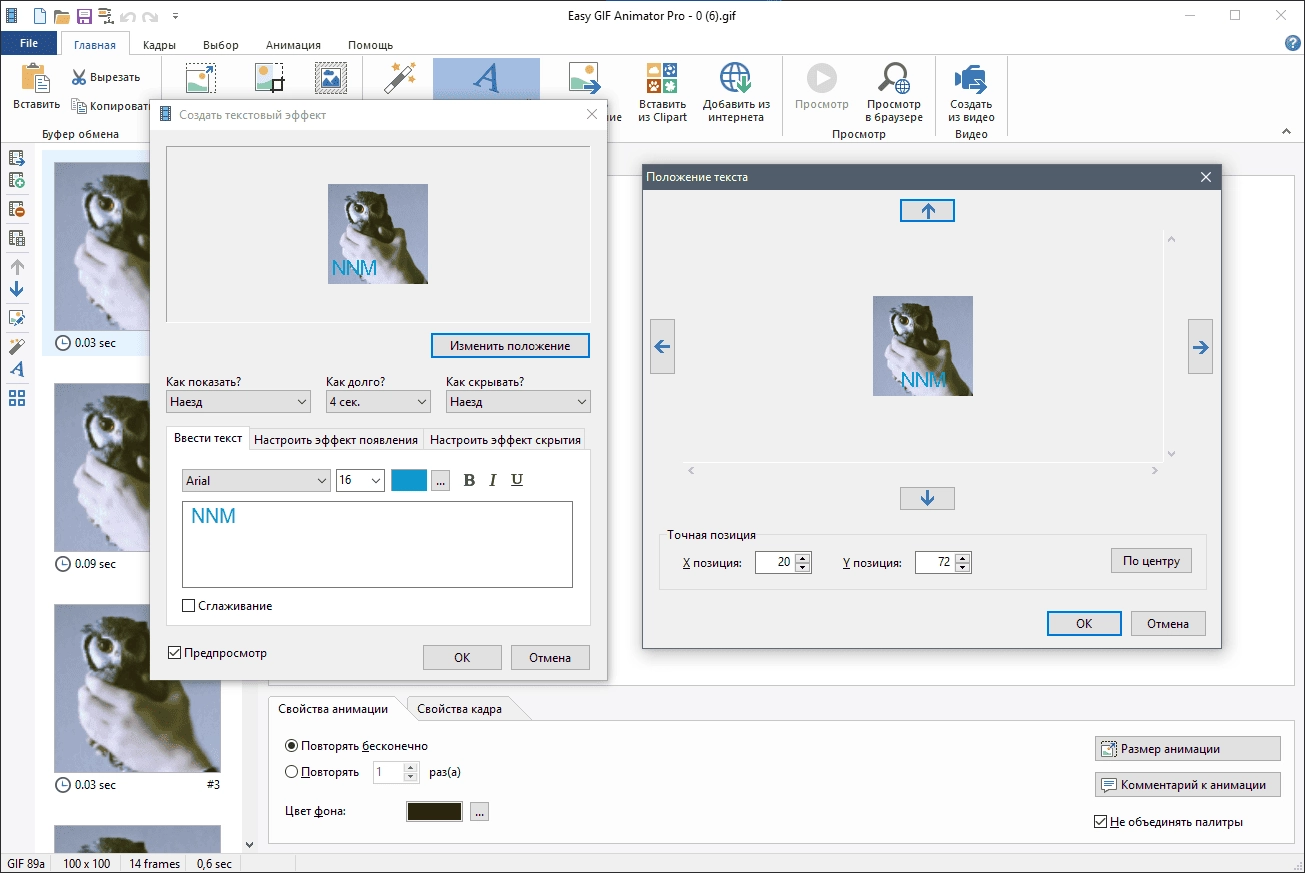
Task: Switch to Настроить эффект появления tab
Action: point(336,439)
